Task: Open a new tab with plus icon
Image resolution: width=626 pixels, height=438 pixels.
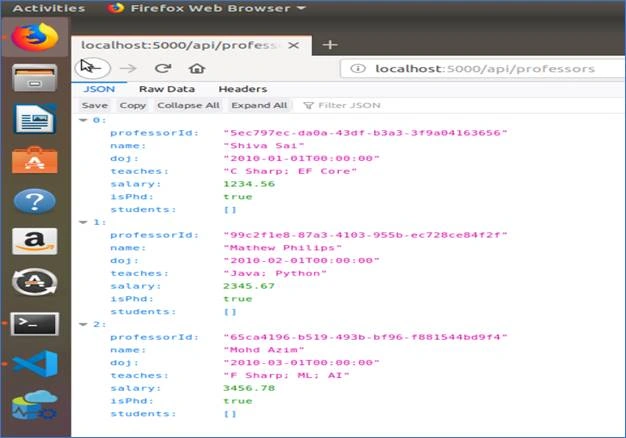Action: [330, 45]
